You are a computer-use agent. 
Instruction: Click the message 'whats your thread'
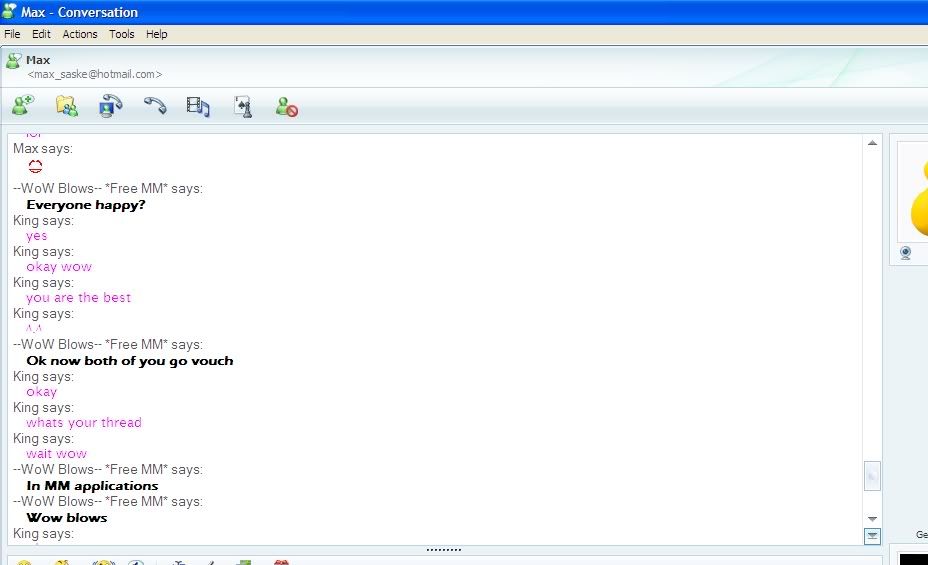[84, 422]
